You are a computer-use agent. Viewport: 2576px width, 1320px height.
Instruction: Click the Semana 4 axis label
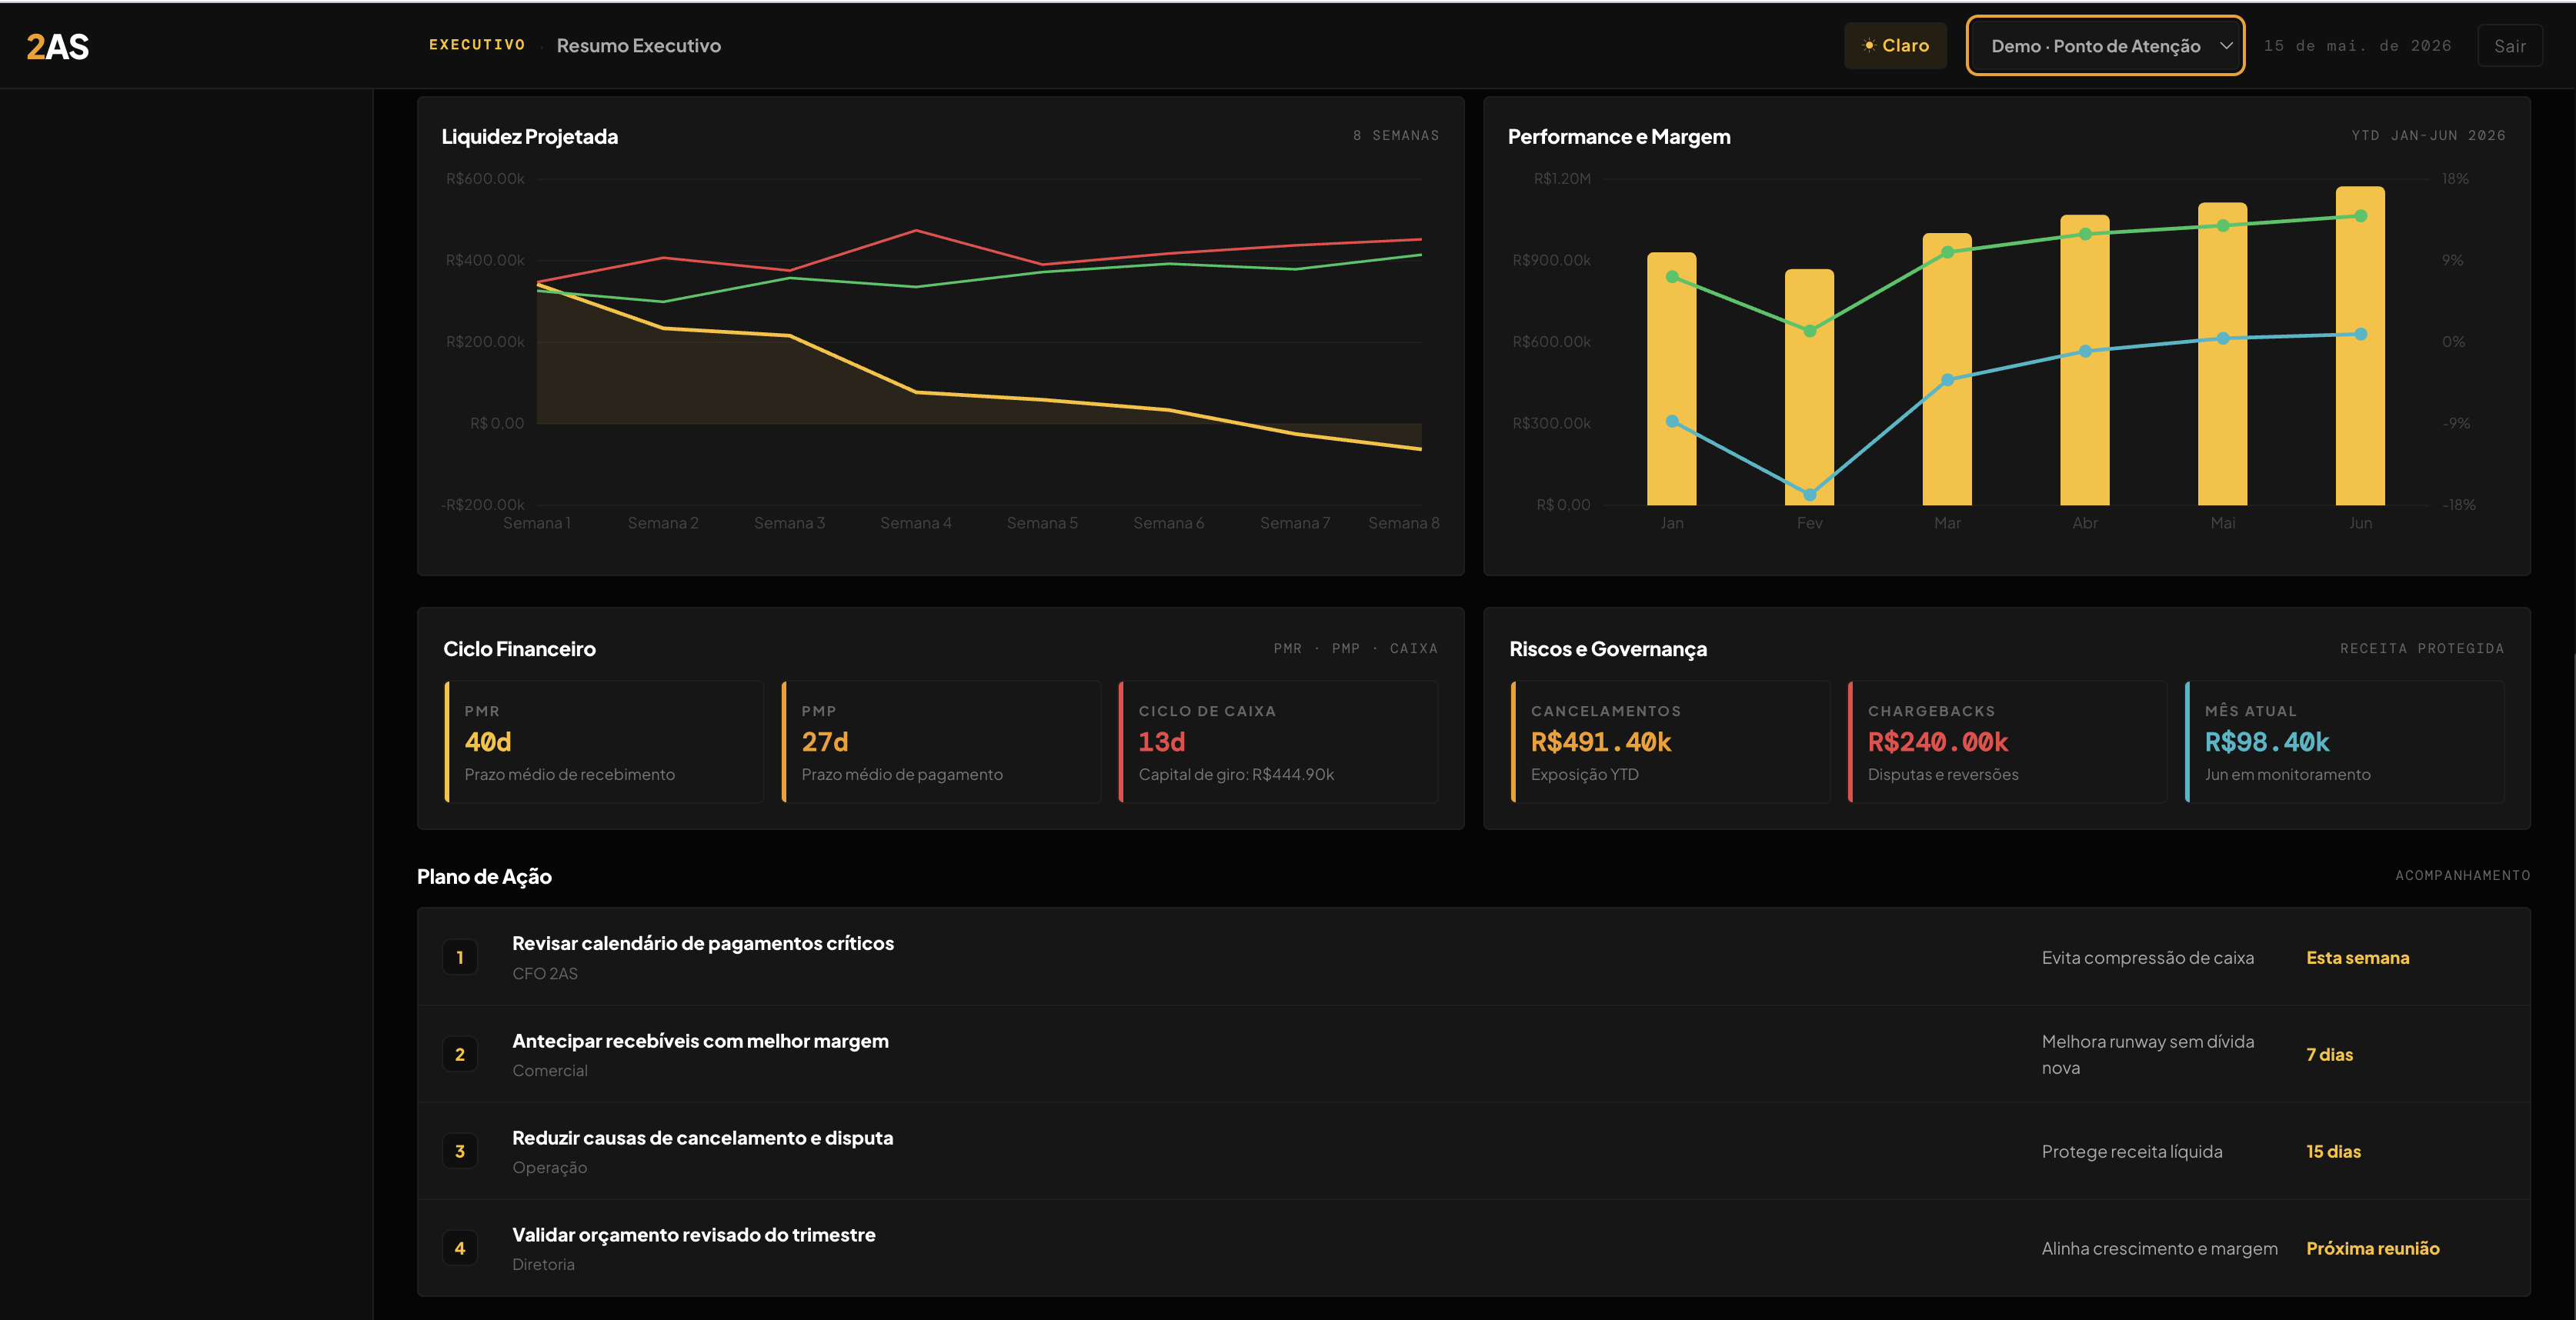click(x=915, y=523)
